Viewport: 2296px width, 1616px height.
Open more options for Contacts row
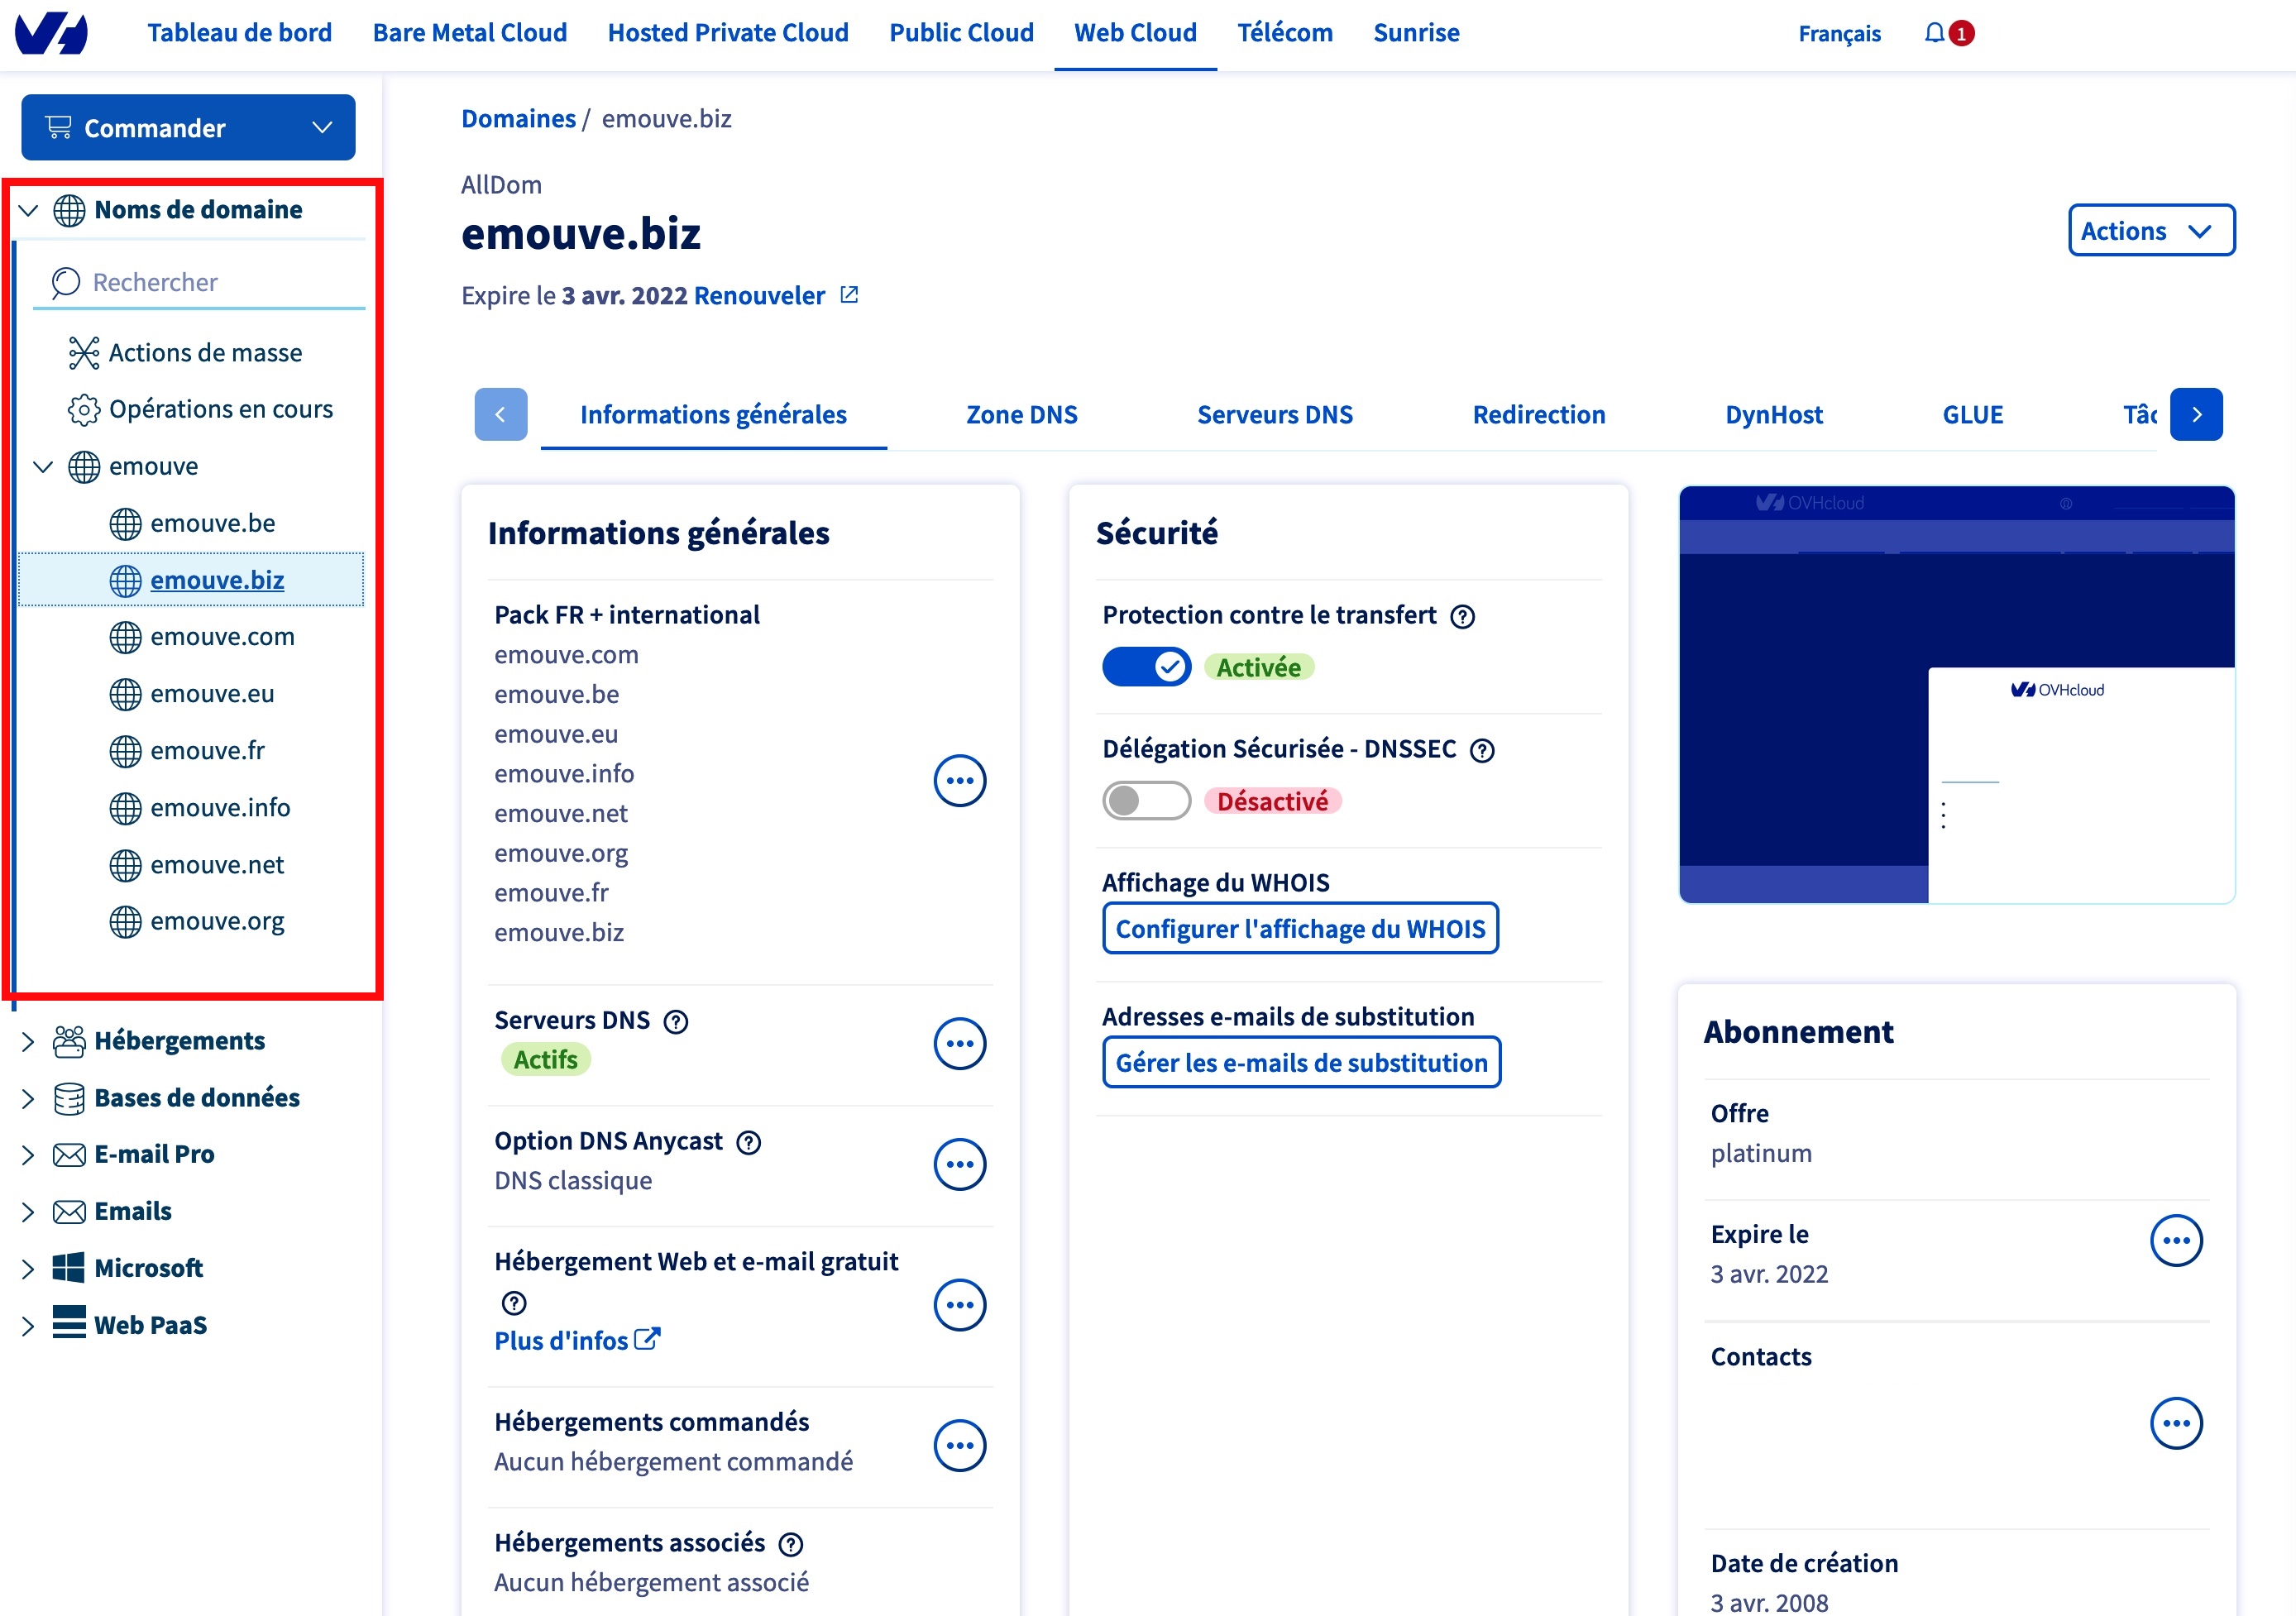pyautogui.click(x=2176, y=1423)
